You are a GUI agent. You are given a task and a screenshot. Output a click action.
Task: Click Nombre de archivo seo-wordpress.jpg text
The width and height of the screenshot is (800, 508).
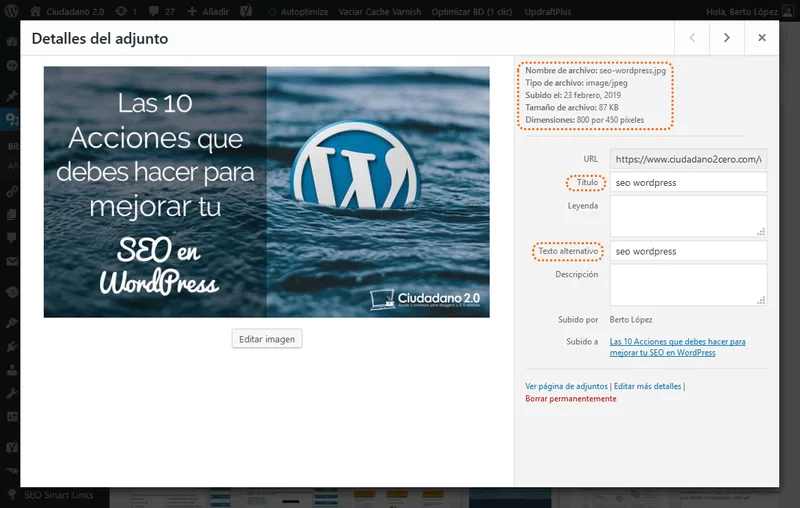click(595, 70)
